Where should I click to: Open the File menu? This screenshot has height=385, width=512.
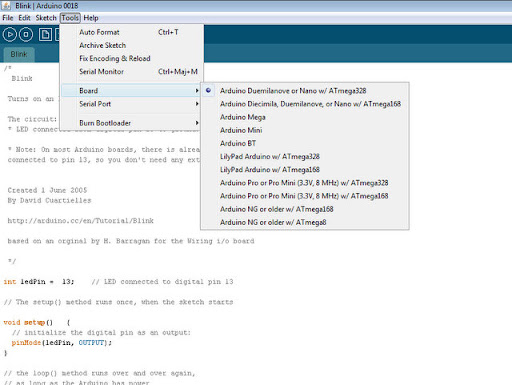pyautogui.click(x=8, y=18)
